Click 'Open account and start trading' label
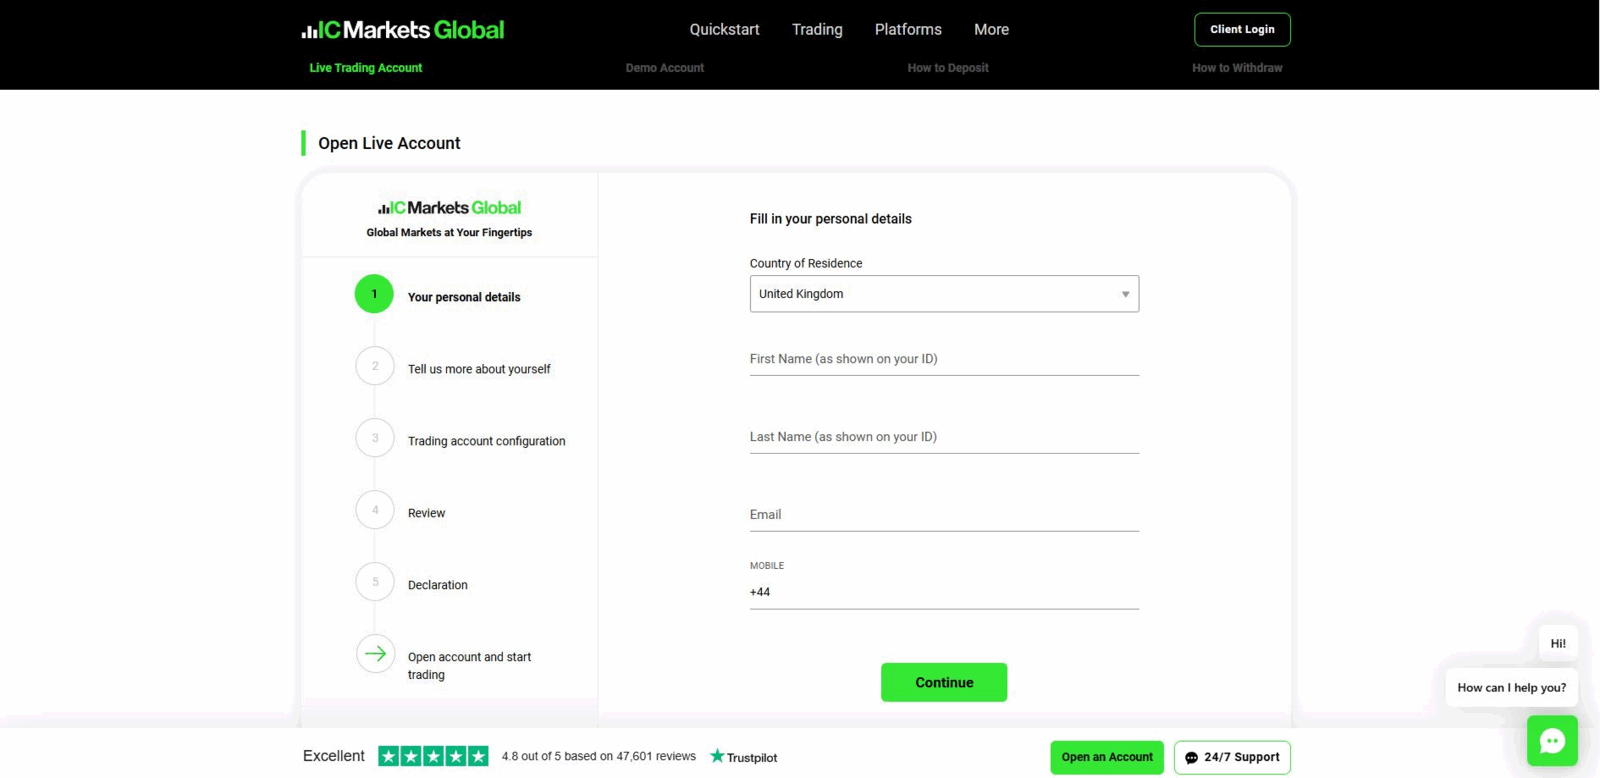The height and width of the screenshot is (778, 1600). coord(469,666)
